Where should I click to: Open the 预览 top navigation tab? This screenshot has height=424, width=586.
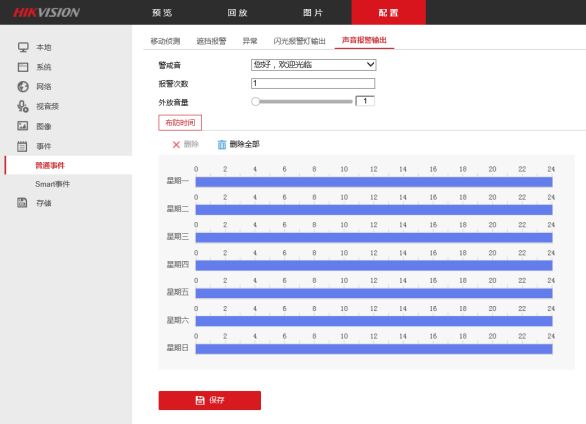click(x=162, y=13)
